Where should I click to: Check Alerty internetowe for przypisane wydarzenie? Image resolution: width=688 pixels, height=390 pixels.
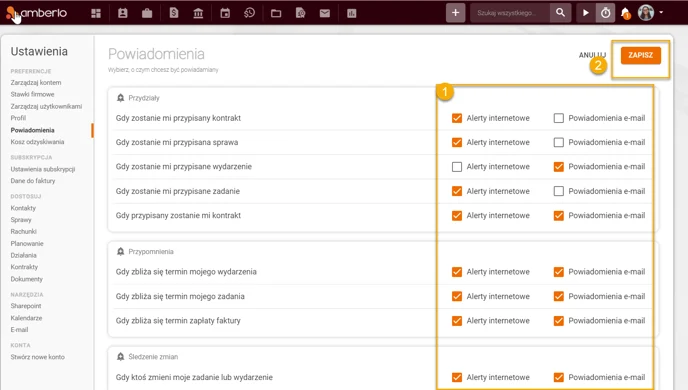click(457, 167)
